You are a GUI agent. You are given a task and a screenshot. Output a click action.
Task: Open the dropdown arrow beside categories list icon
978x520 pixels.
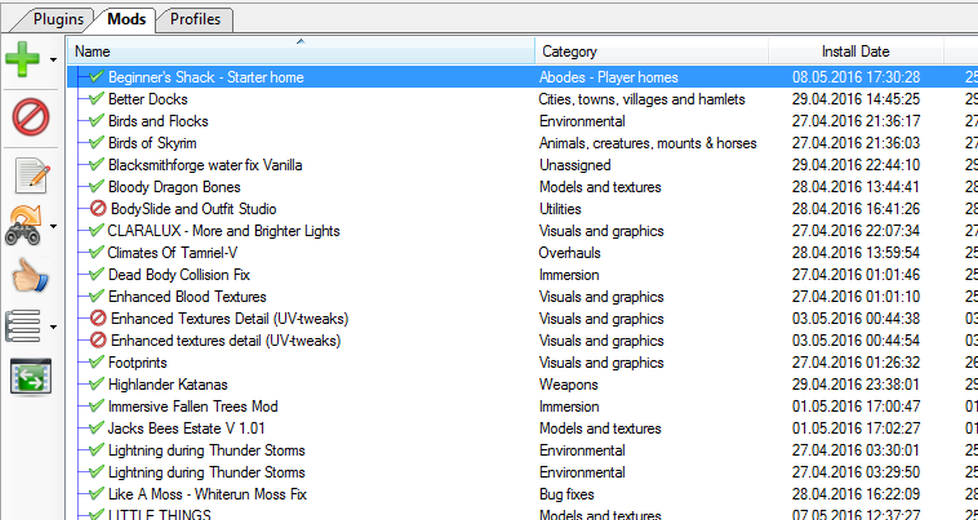[53, 327]
